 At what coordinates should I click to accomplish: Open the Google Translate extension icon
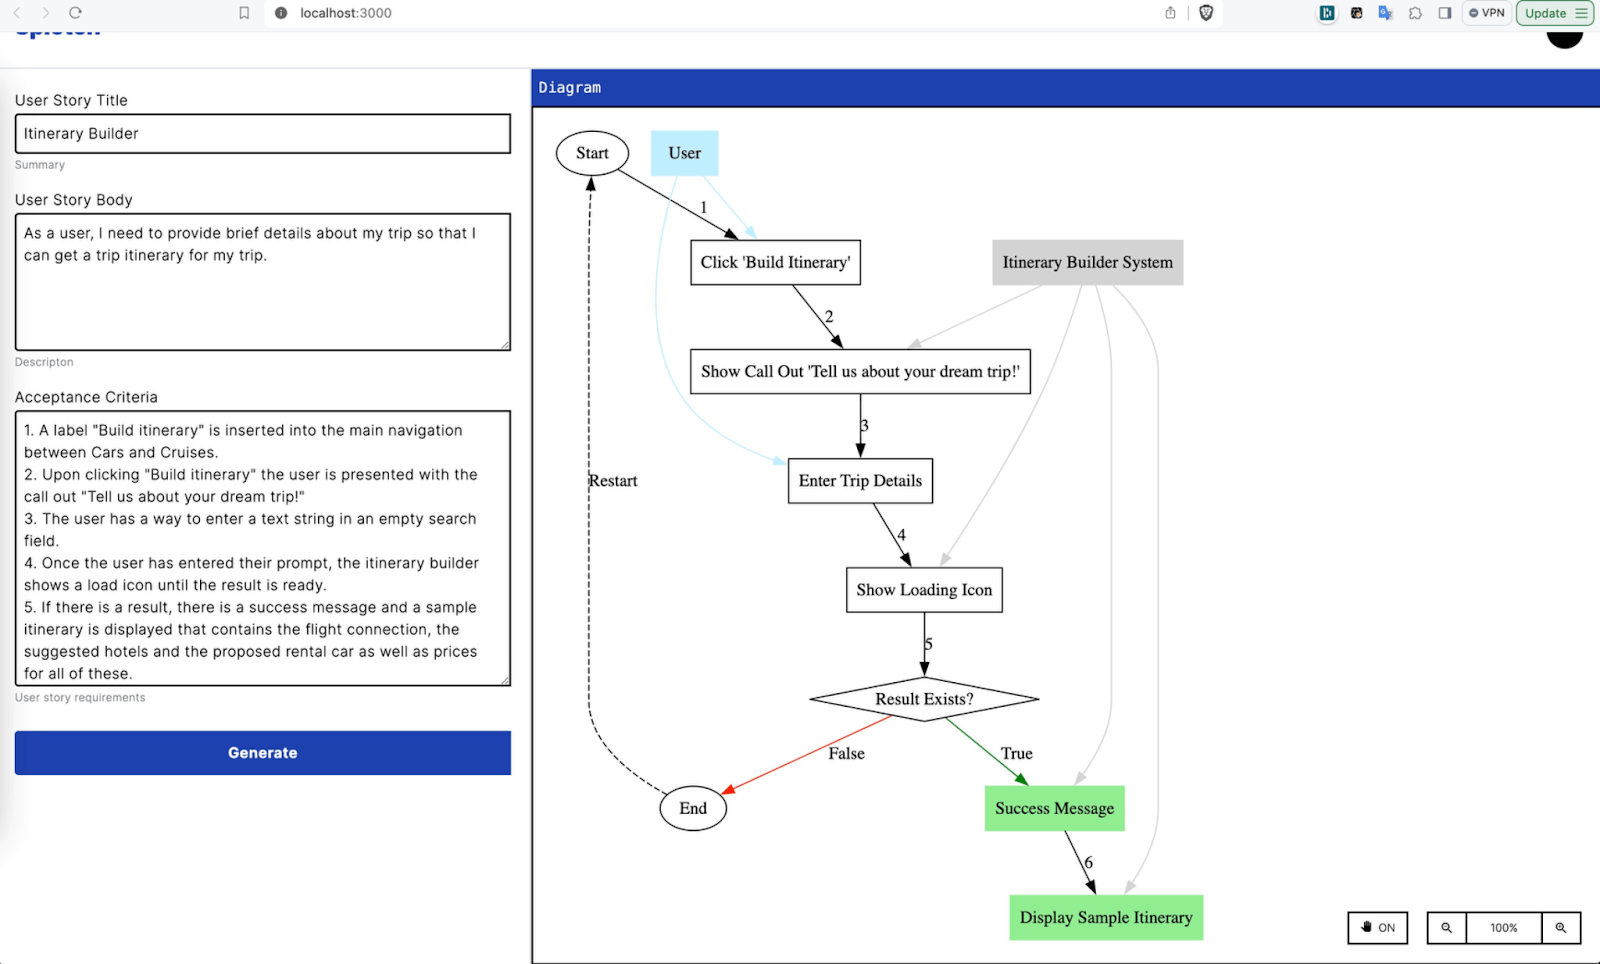tap(1384, 13)
